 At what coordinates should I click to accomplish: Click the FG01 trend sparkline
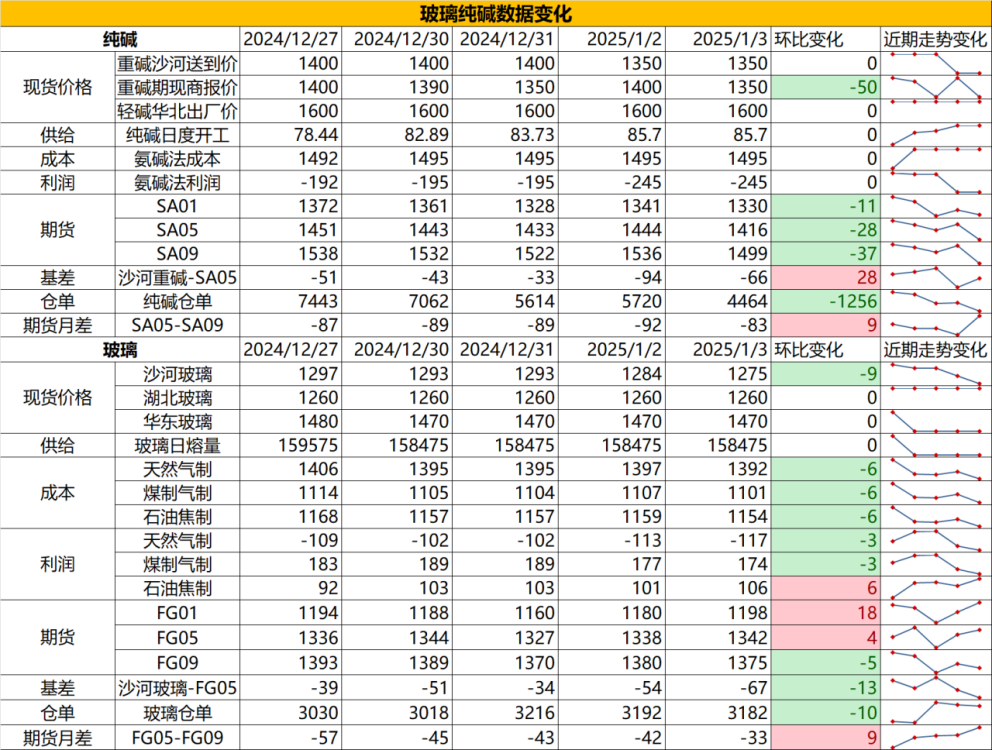tap(936, 613)
